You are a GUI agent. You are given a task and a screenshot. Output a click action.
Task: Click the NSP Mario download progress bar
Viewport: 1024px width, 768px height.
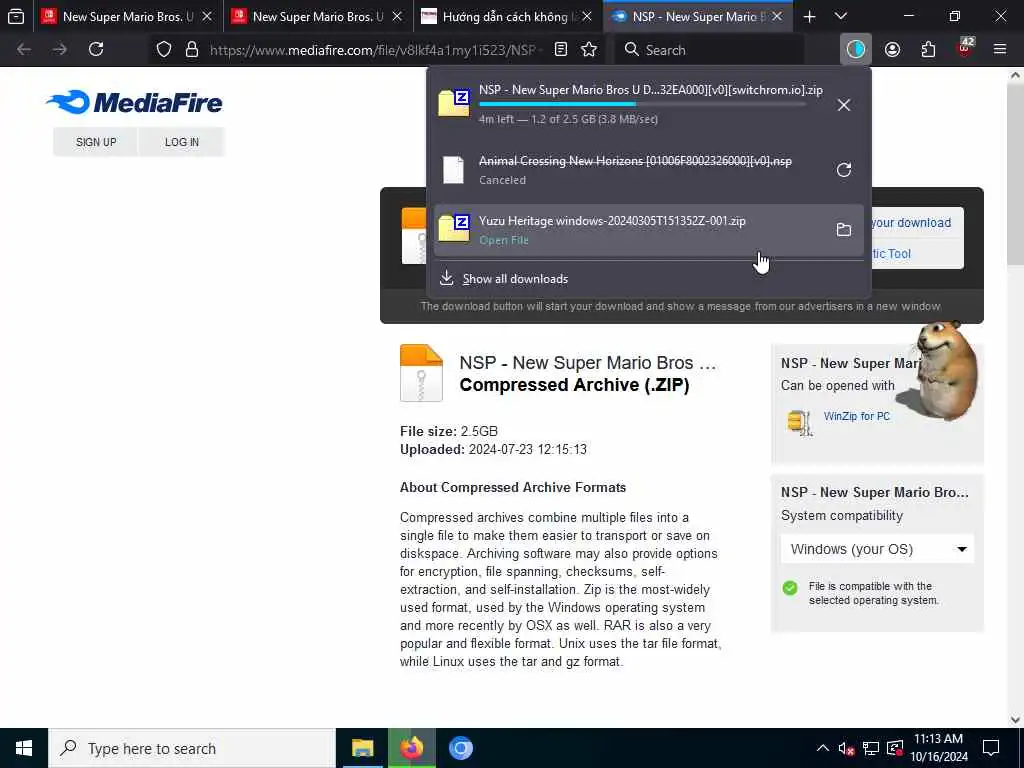click(642, 104)
